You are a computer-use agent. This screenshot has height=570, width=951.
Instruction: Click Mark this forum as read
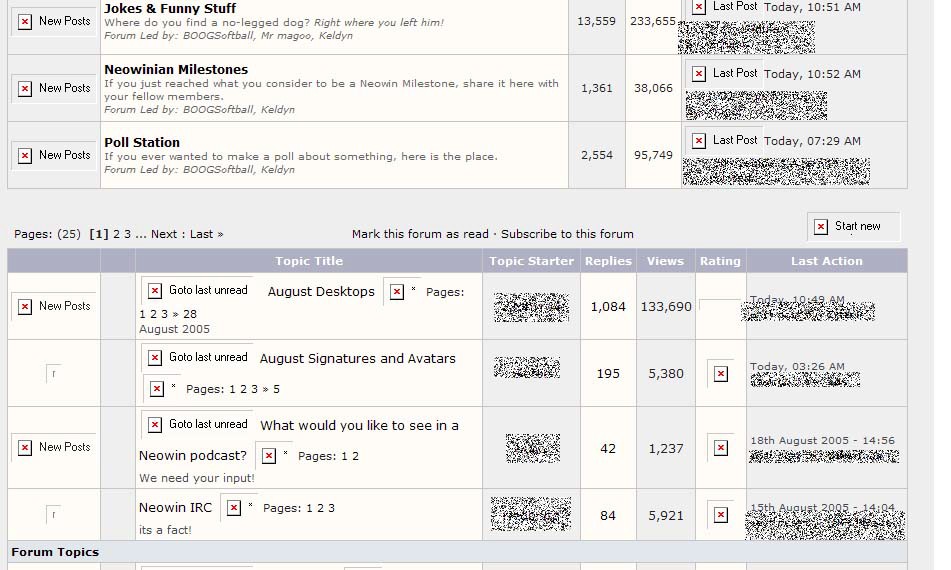pos(420,234)
